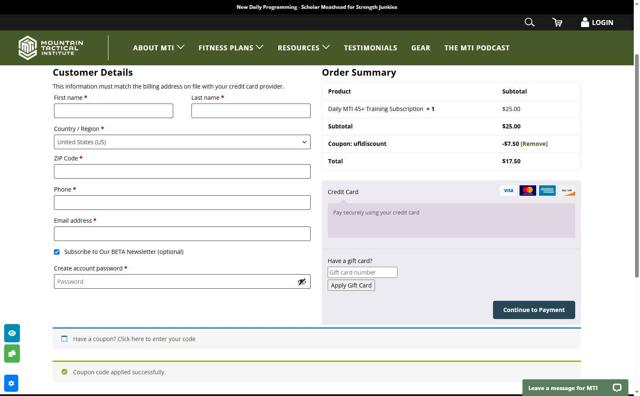Click the LOGIN user icon

click(x=585, y=22)
